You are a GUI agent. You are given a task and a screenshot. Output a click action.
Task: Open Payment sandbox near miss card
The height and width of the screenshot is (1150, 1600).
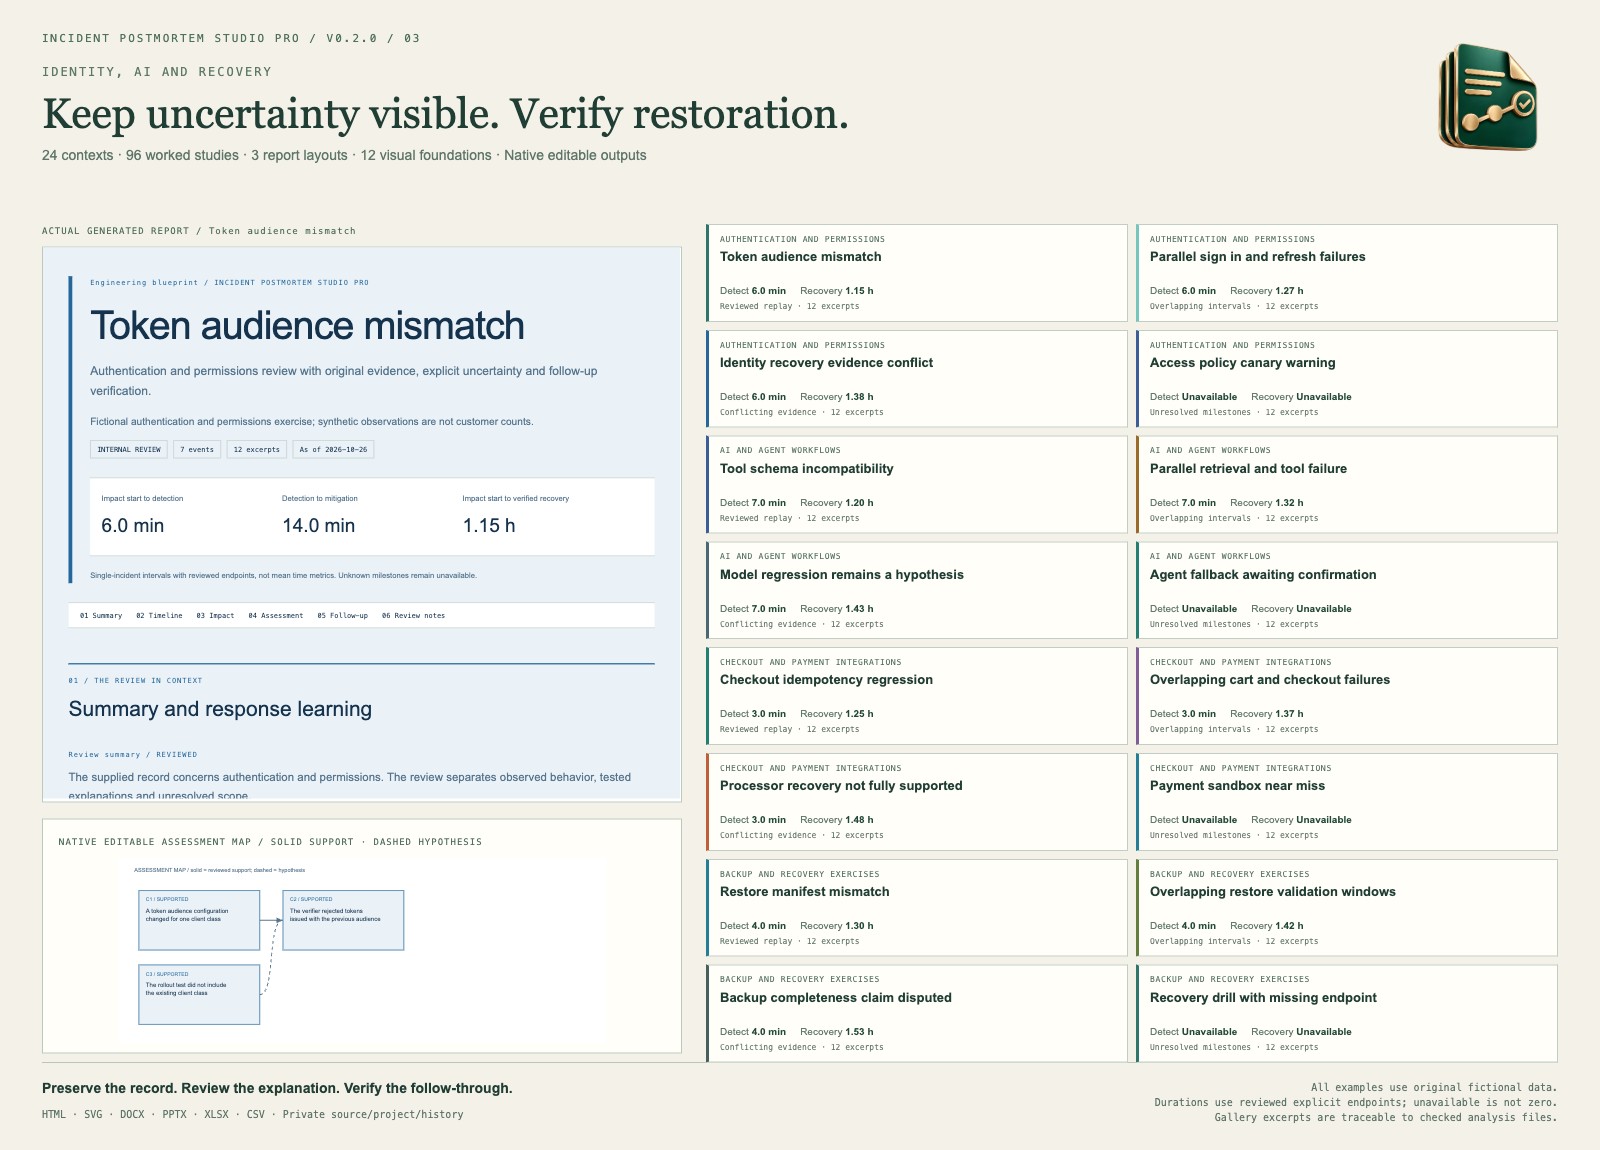click(x=1346, y=802)
